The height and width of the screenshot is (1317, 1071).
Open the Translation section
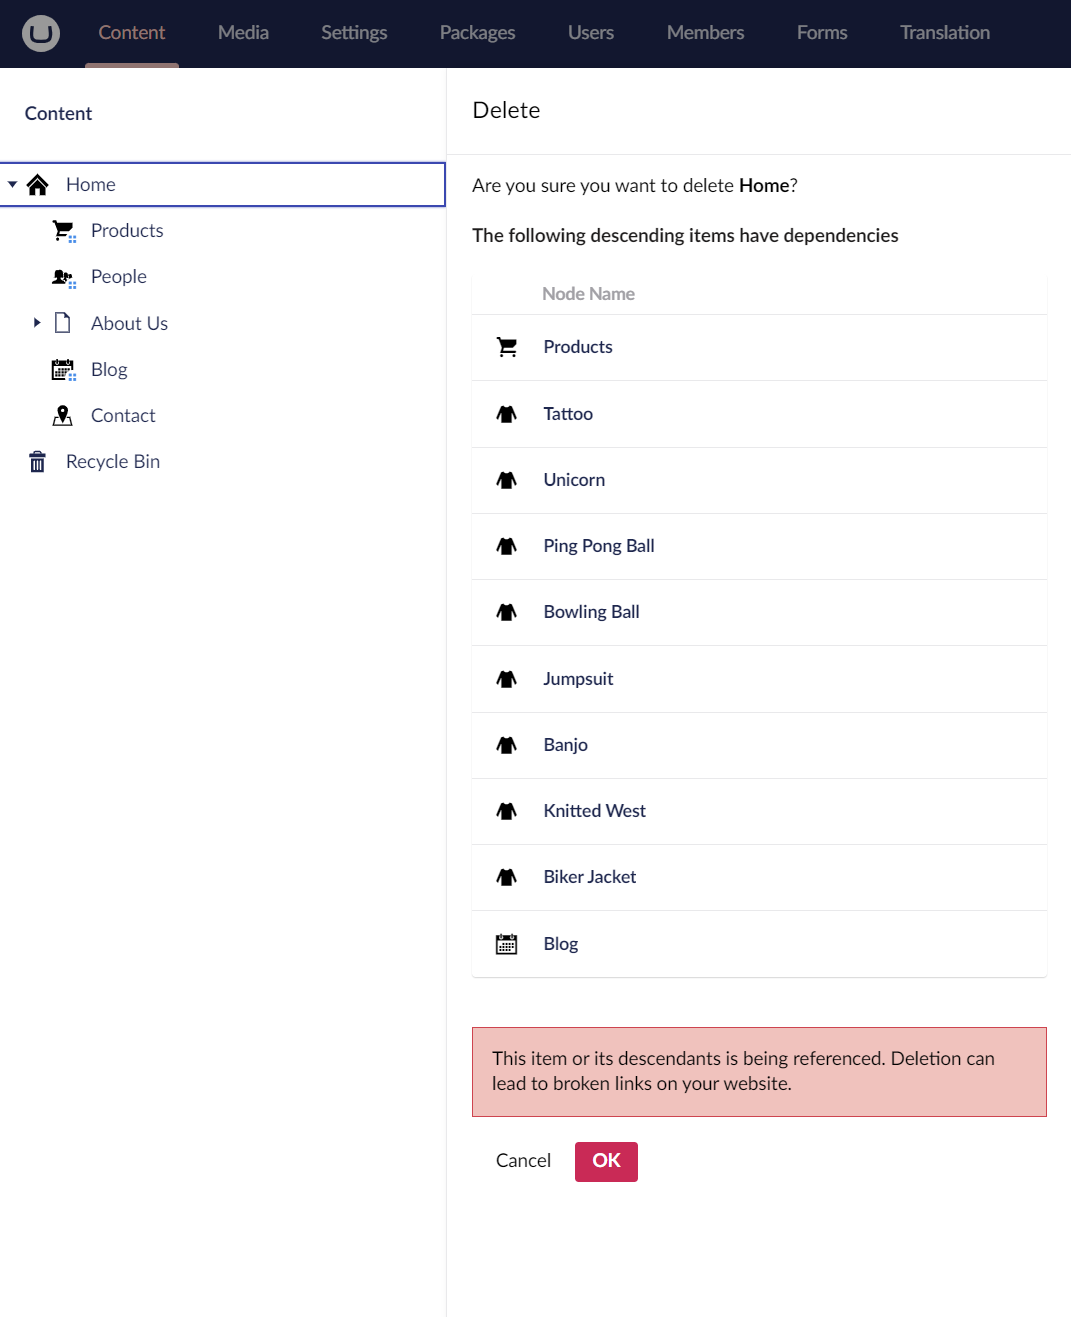(x=944, y=32)
